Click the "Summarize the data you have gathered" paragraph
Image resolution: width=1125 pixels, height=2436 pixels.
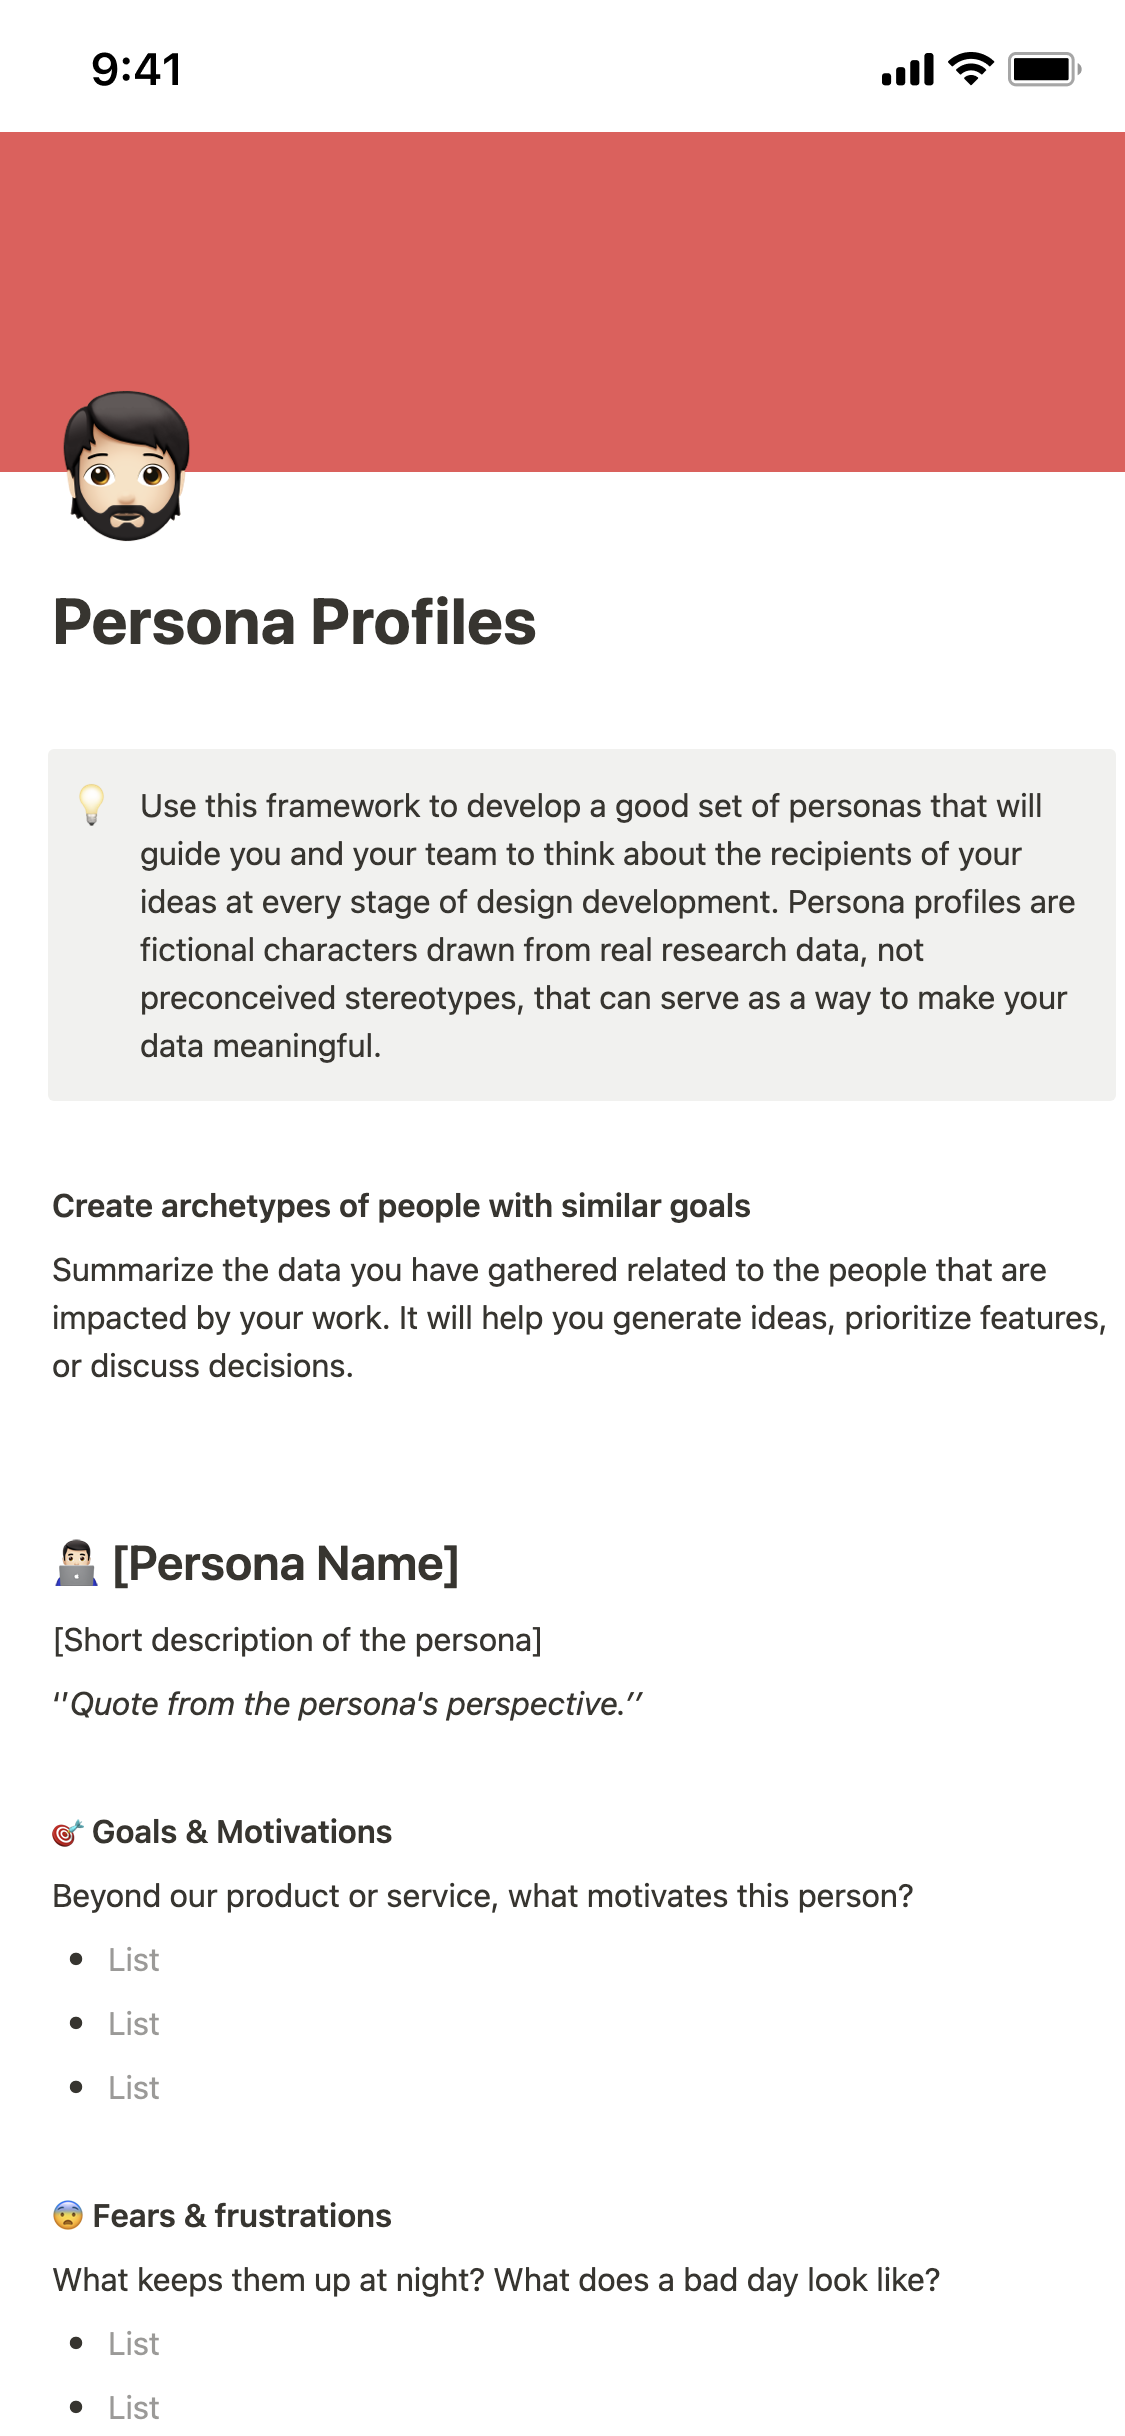coord(578,1318)
